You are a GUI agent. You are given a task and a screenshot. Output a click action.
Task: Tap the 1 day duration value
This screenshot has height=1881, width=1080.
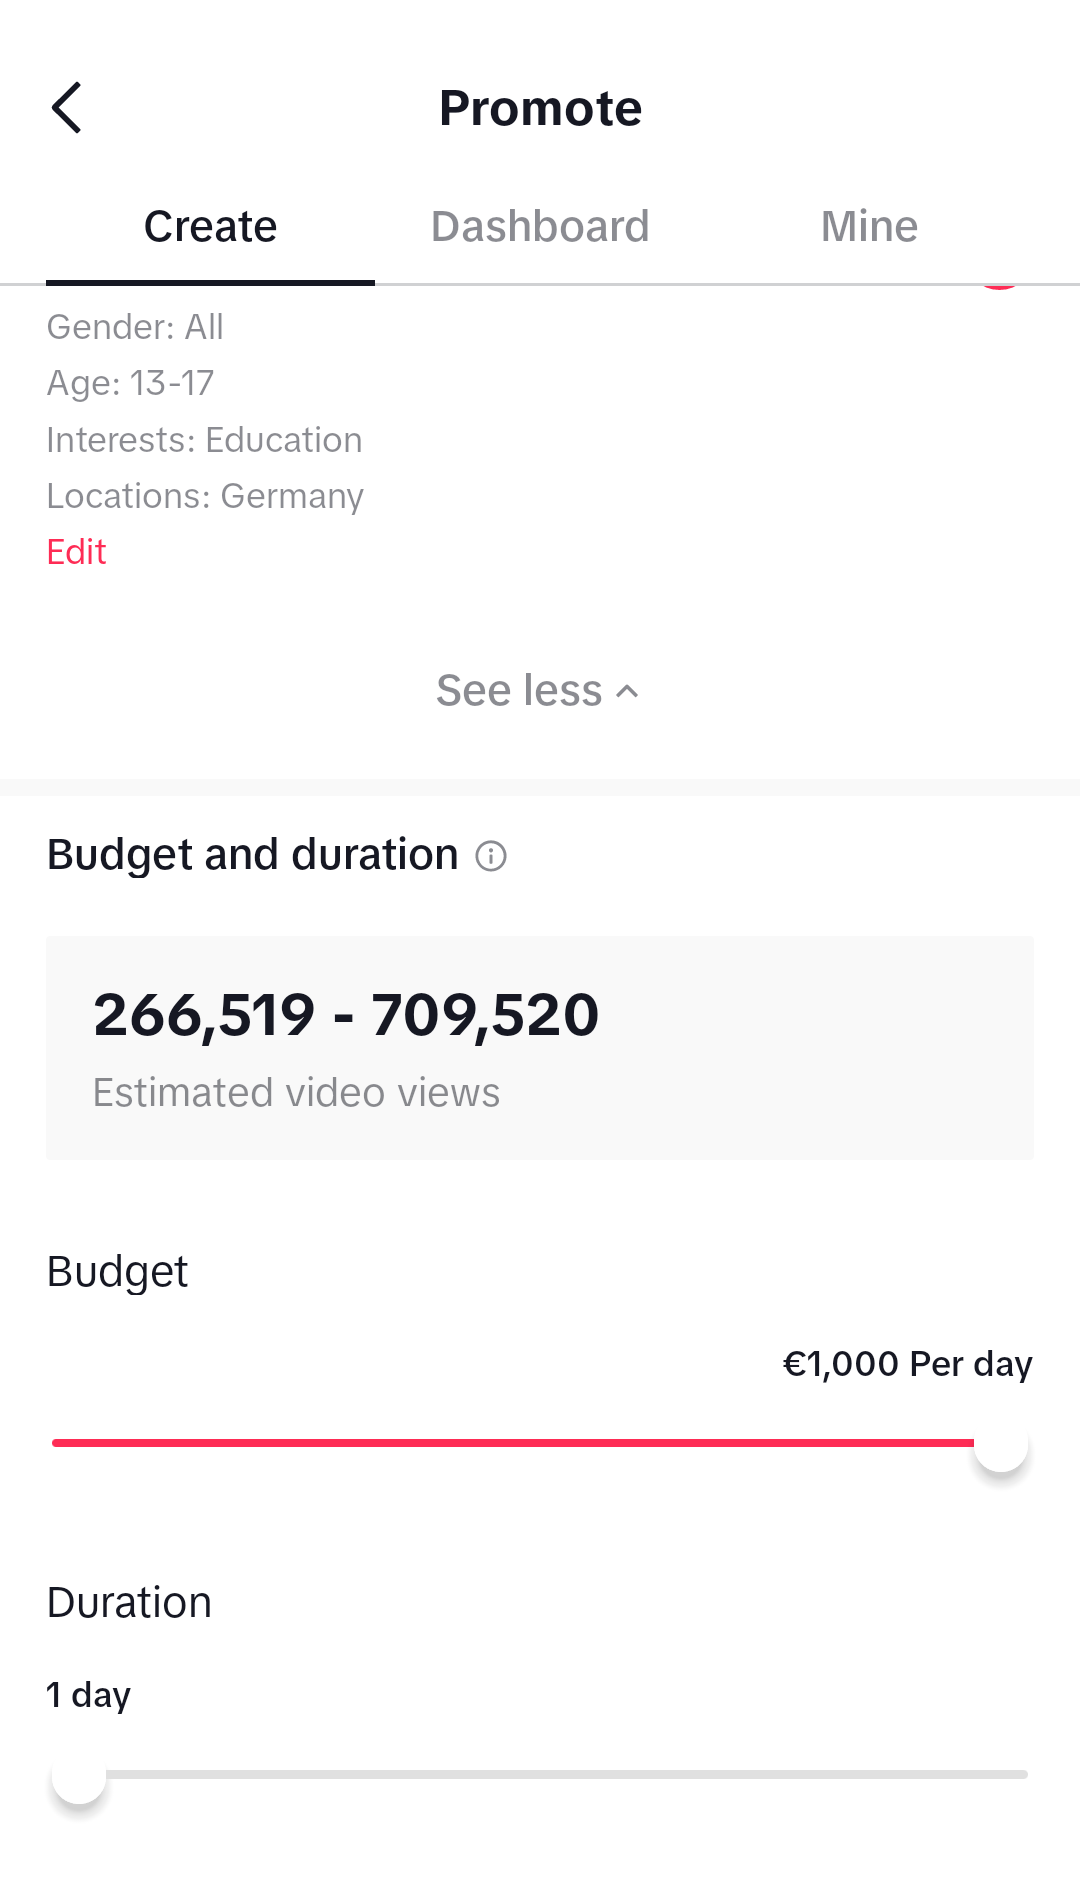point(89,1695)
